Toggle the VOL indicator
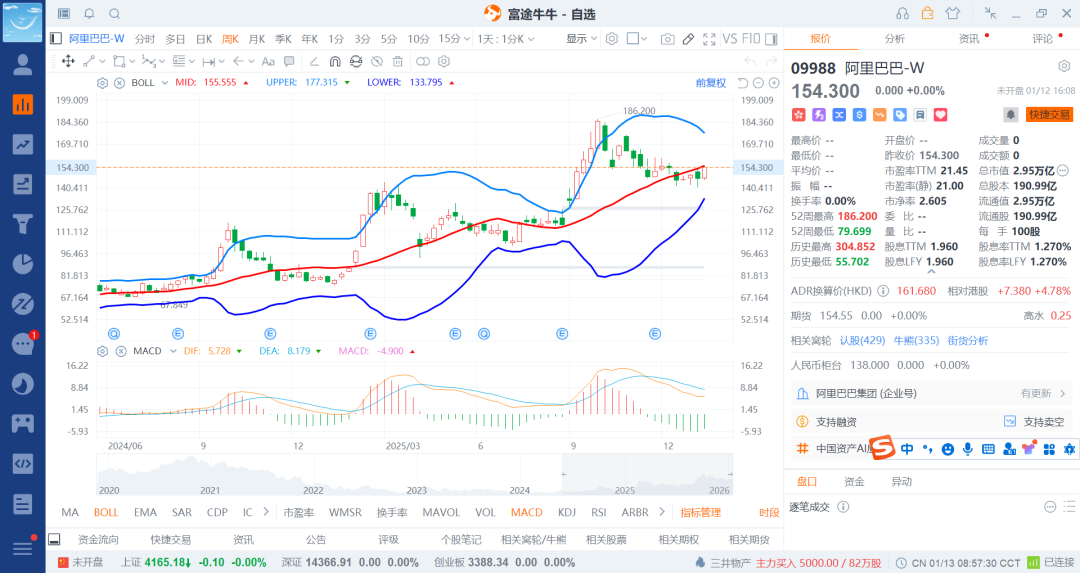The width and height of the screenshot is (1080, 573). point(485,512)
